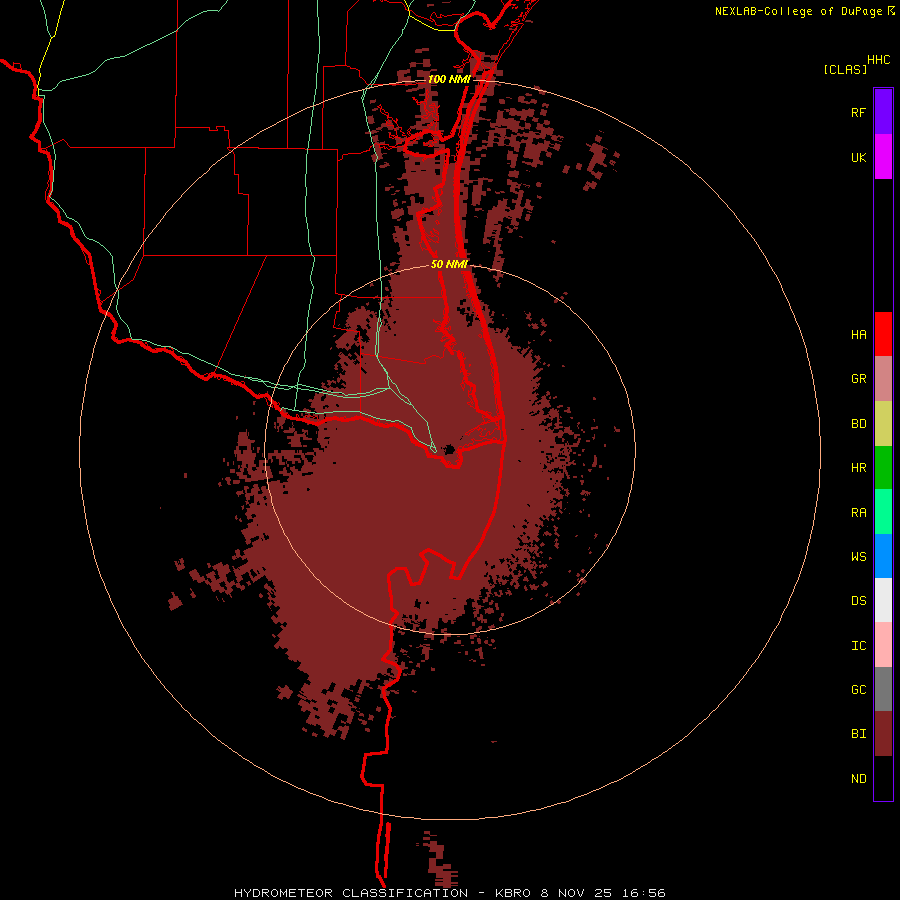Click the "ND" legend label
Screen dimensions: 900x900
(x=858, y=779)
